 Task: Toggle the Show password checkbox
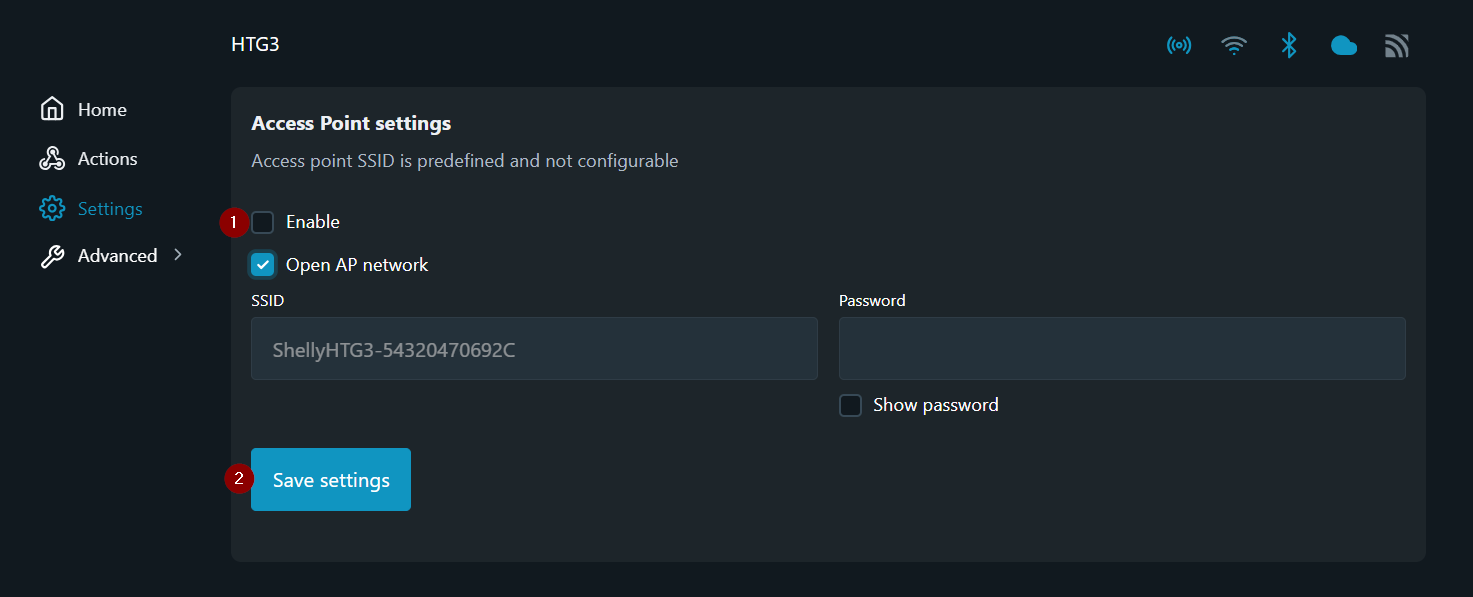tap(850, 405)
